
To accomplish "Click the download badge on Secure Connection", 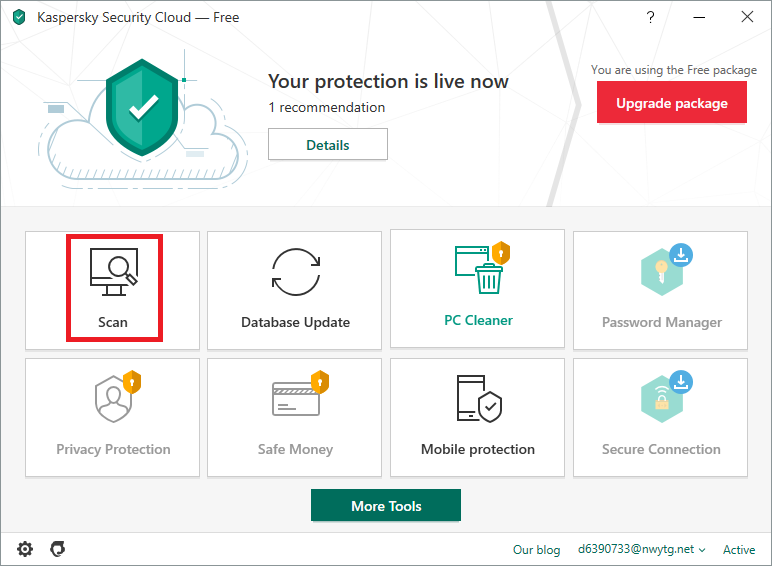I will [x=681, y=382].
